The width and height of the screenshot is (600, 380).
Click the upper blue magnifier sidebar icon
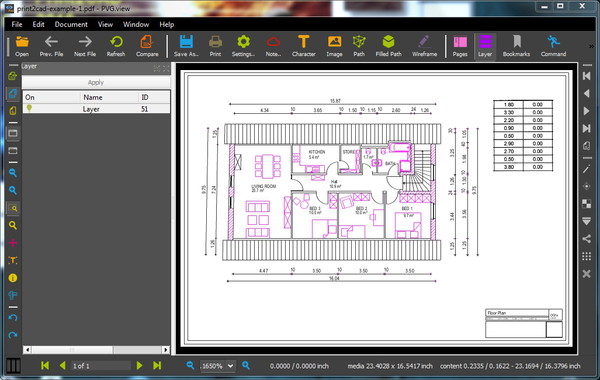pyautogui.click(x=13, y=173)
